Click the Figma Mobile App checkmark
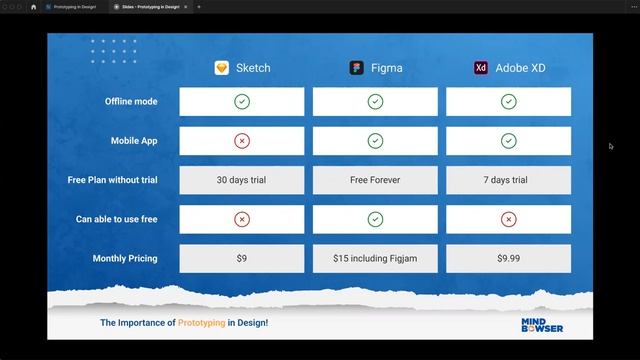Viewport: 640px width, 360px height. pyautogui.click(x=375, y=141)
